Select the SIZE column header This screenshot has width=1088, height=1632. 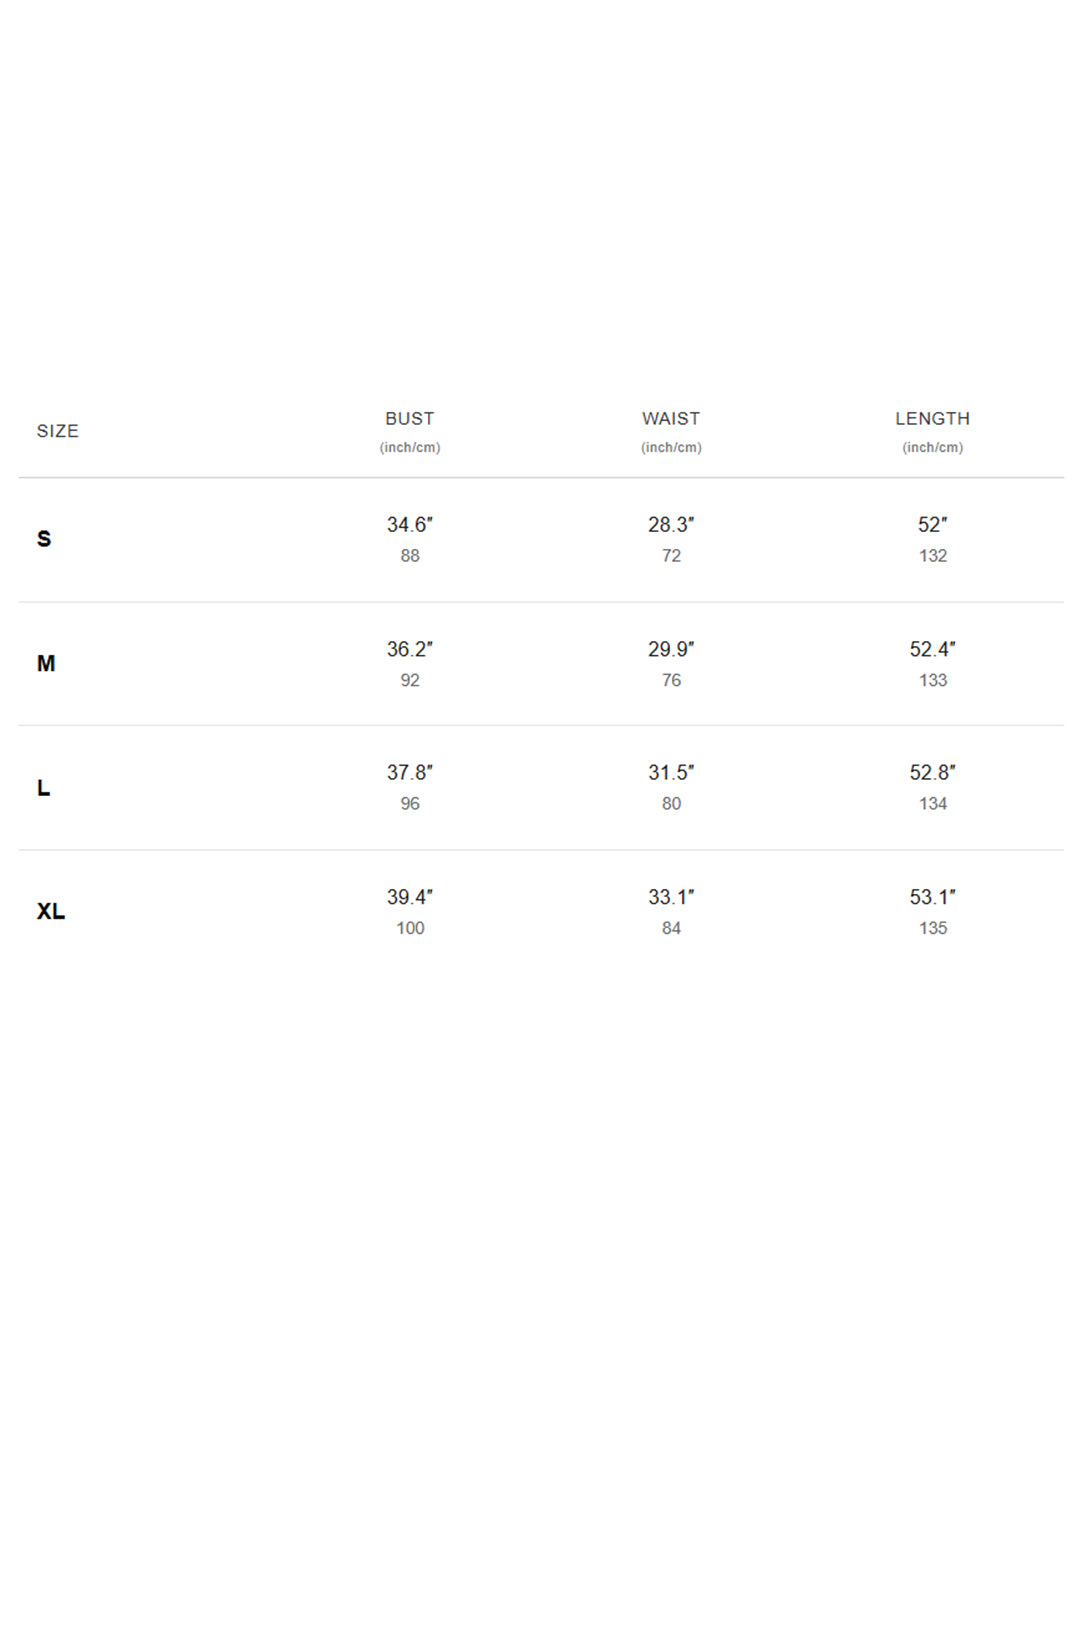click(x=57, y=431)
